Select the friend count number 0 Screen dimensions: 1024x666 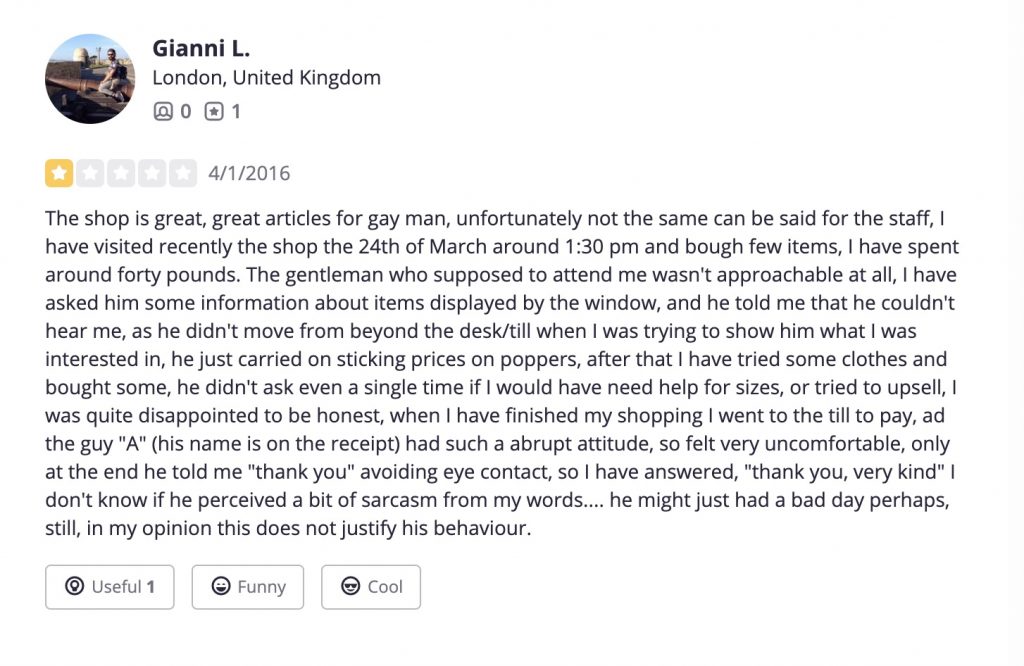pyautogui.click(x=185, y=112)
